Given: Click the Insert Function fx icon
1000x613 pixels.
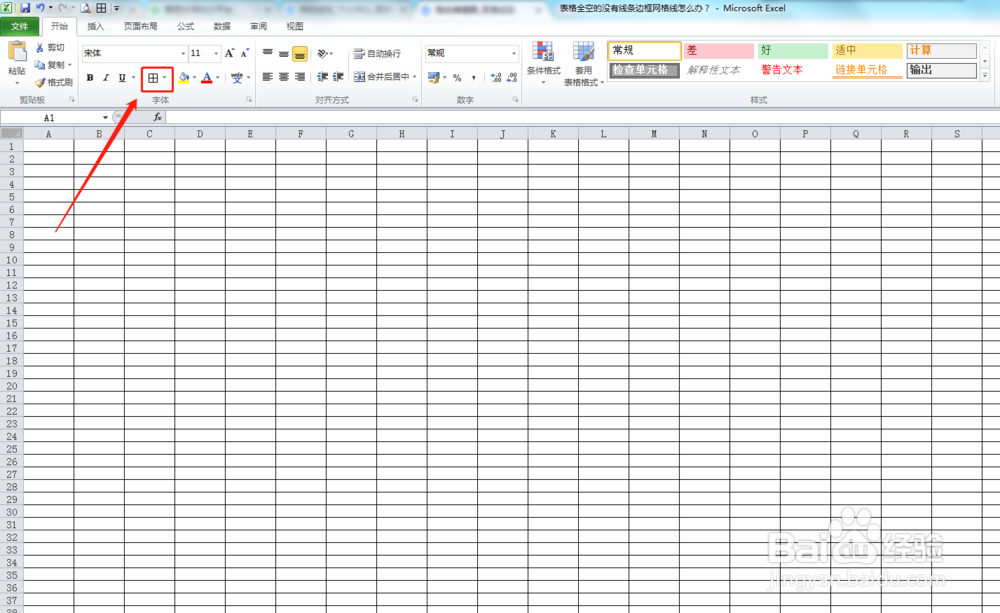Looking at the screenshot, I should (x=158, y=117).
